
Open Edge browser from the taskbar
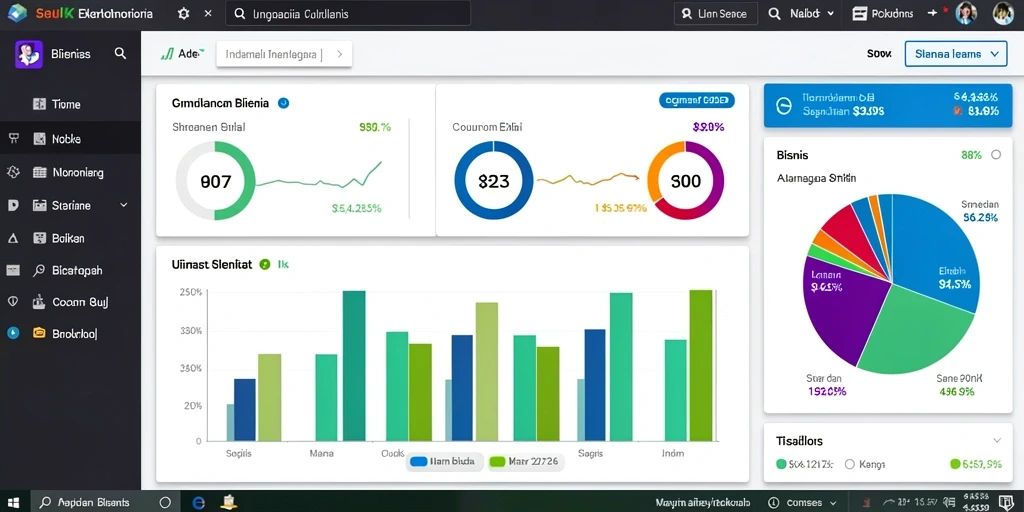pyautogui.click(x=199, y=502)
